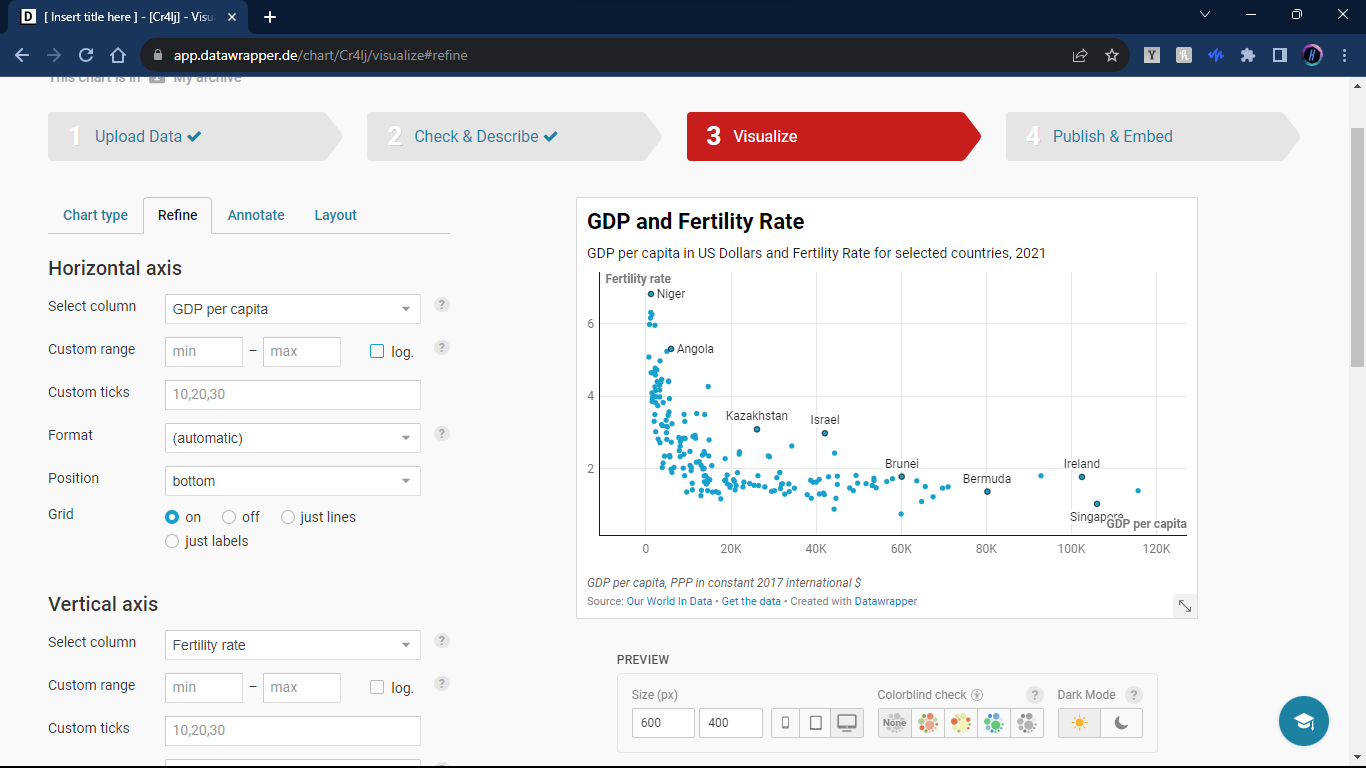Turn Grid 'off' radio option
Image resolution: width=1366 pixels, height=768 pixels.
(x=229, y=517)
